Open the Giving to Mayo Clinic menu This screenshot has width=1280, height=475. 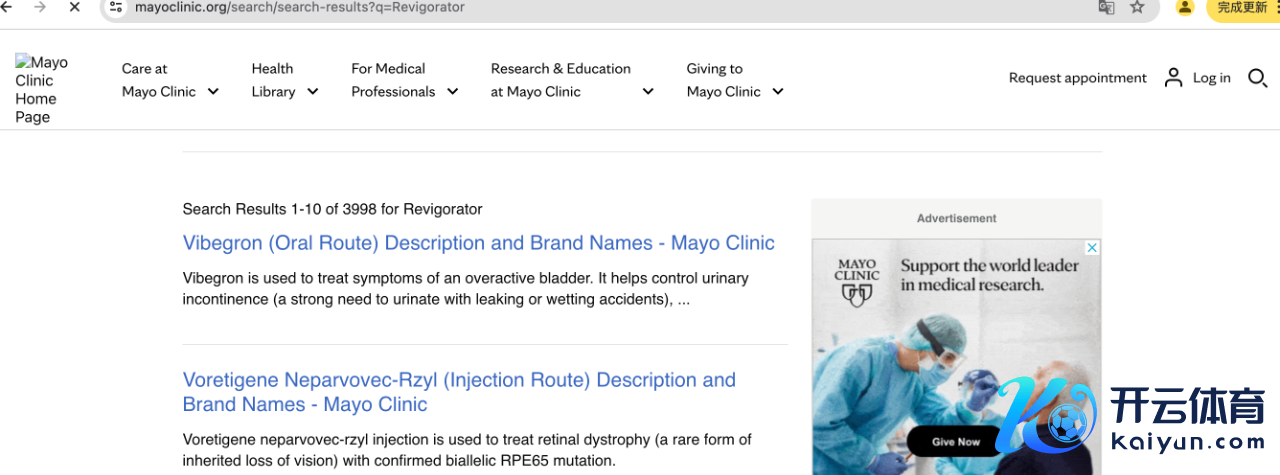tap(735, 80)
